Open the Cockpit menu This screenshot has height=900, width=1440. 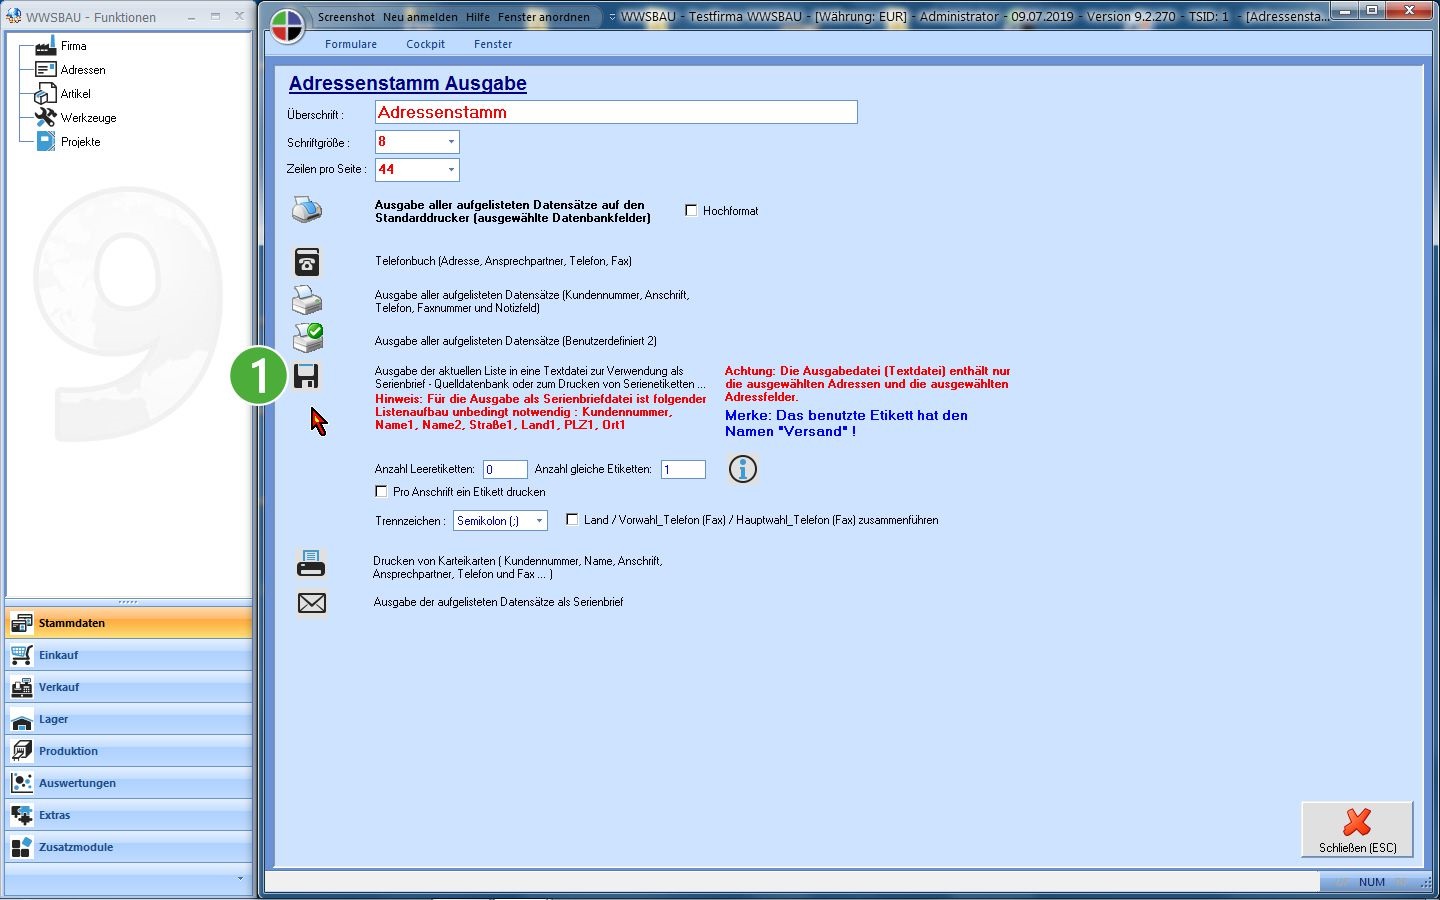[x=425, y=44]
